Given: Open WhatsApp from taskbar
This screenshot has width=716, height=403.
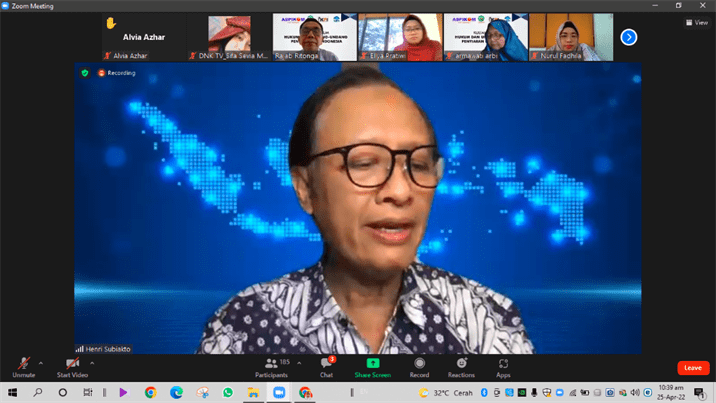Looking at the screenshot, I should tap(228, 393).
